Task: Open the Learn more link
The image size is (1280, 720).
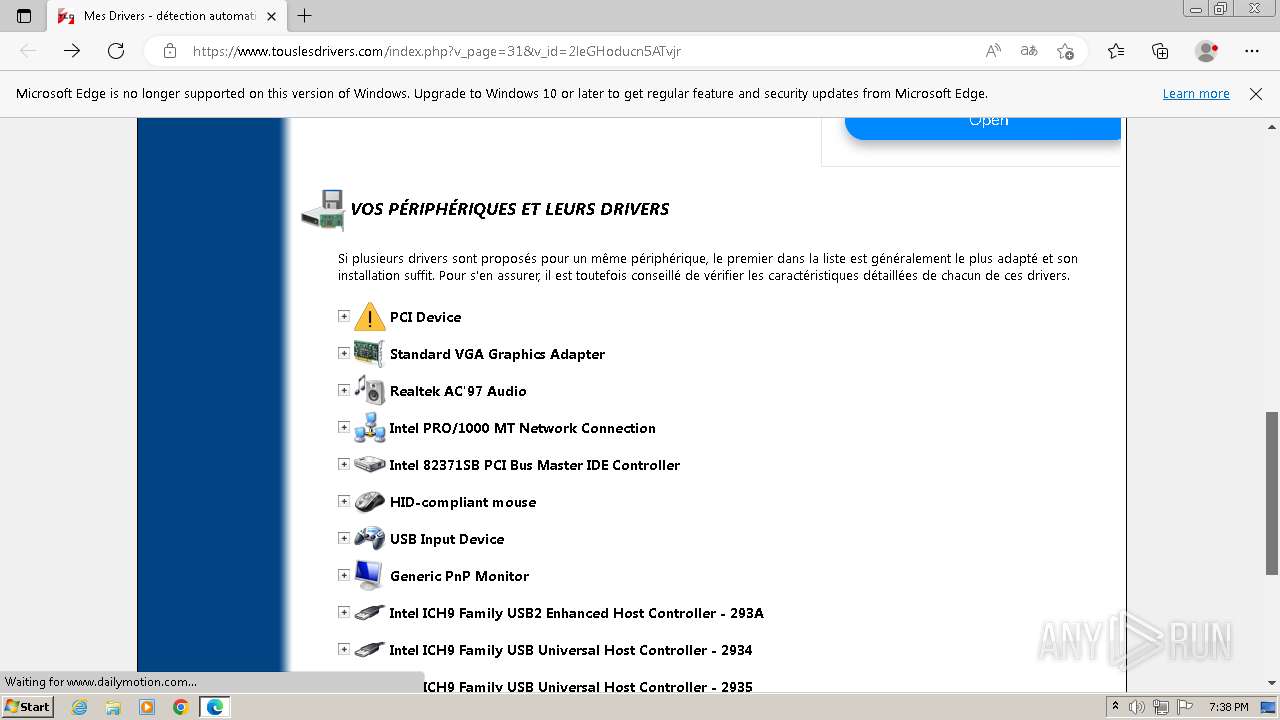Action: click(1196, 94)
